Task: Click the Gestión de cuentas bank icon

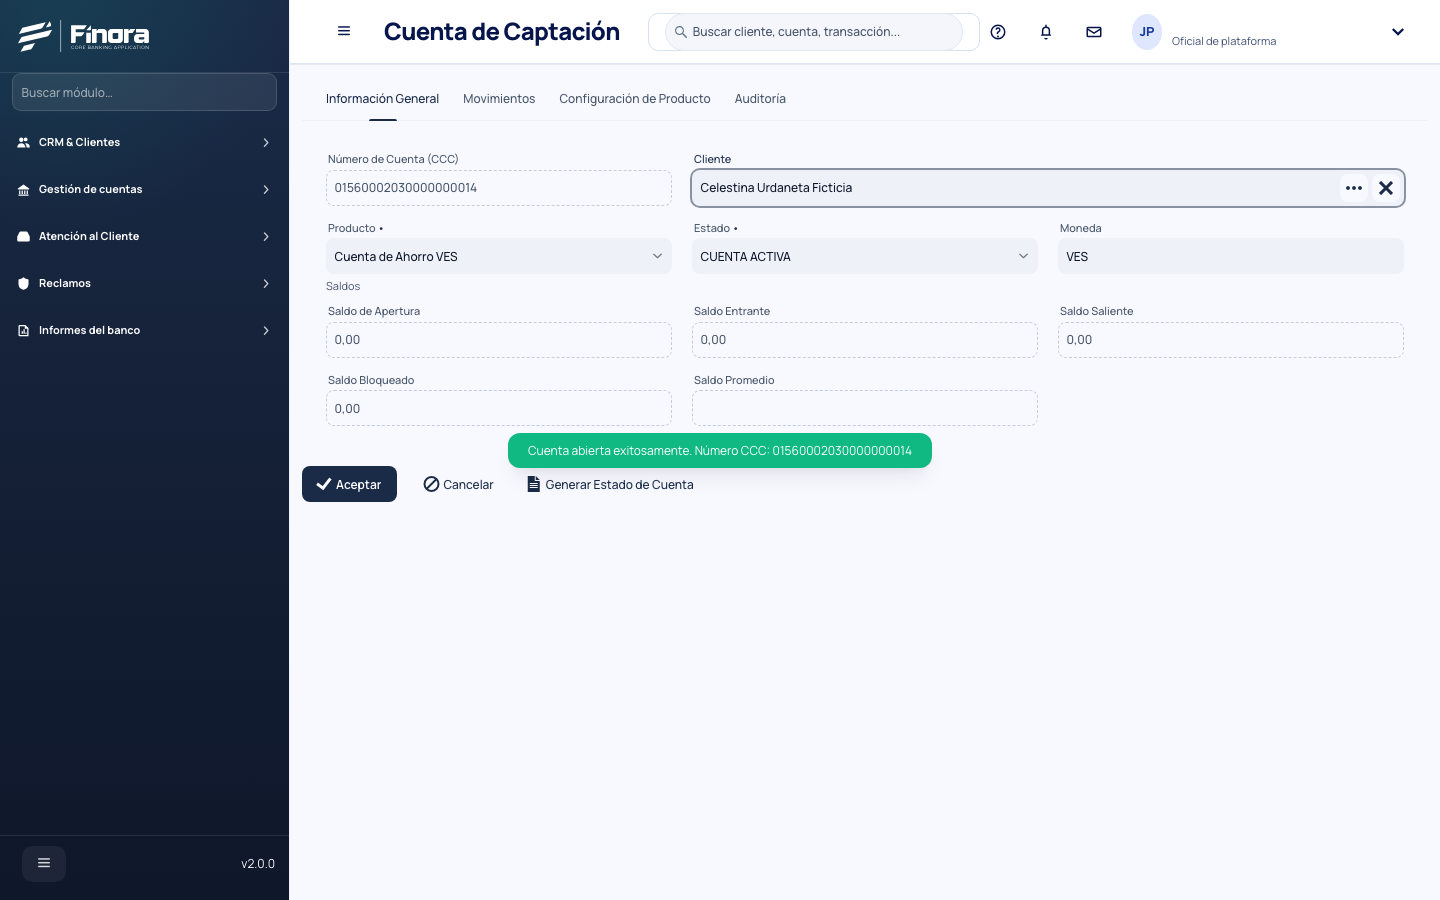Action: tap(24, 190)
